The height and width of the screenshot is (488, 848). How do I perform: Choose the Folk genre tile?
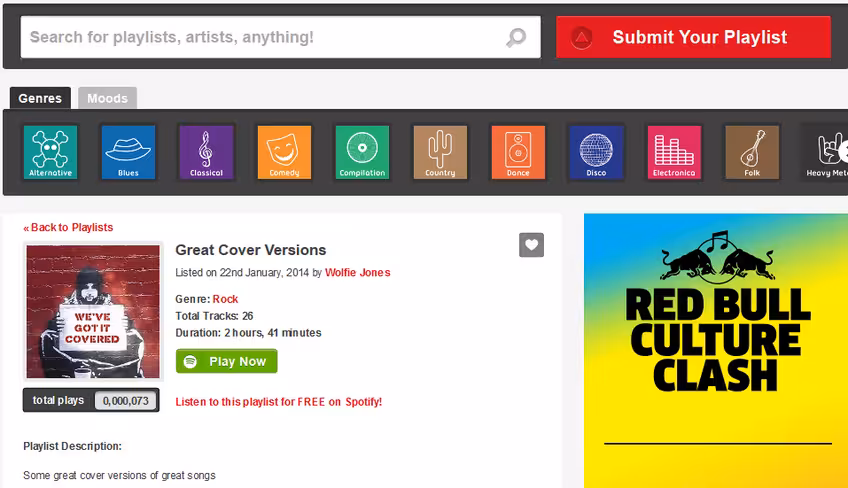[752, 152]
